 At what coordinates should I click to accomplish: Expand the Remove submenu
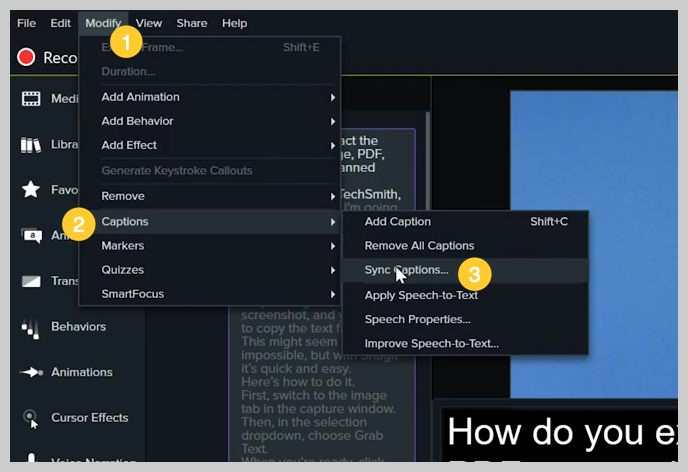coord(209,196)
